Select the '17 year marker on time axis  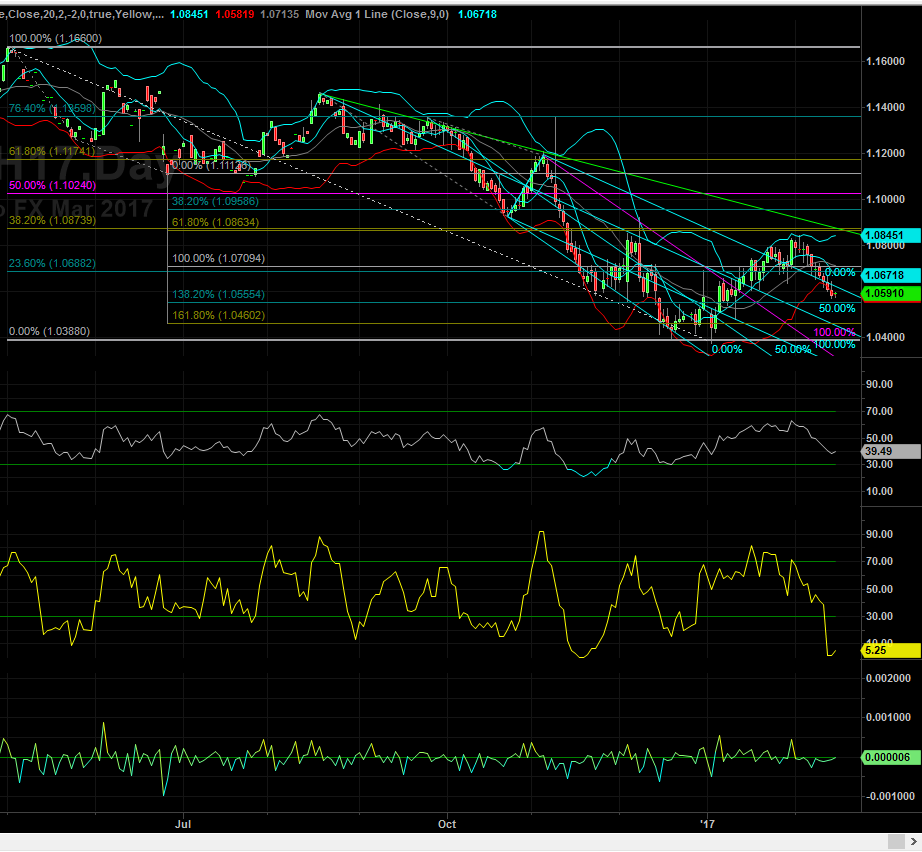click(x=708, y=824)
